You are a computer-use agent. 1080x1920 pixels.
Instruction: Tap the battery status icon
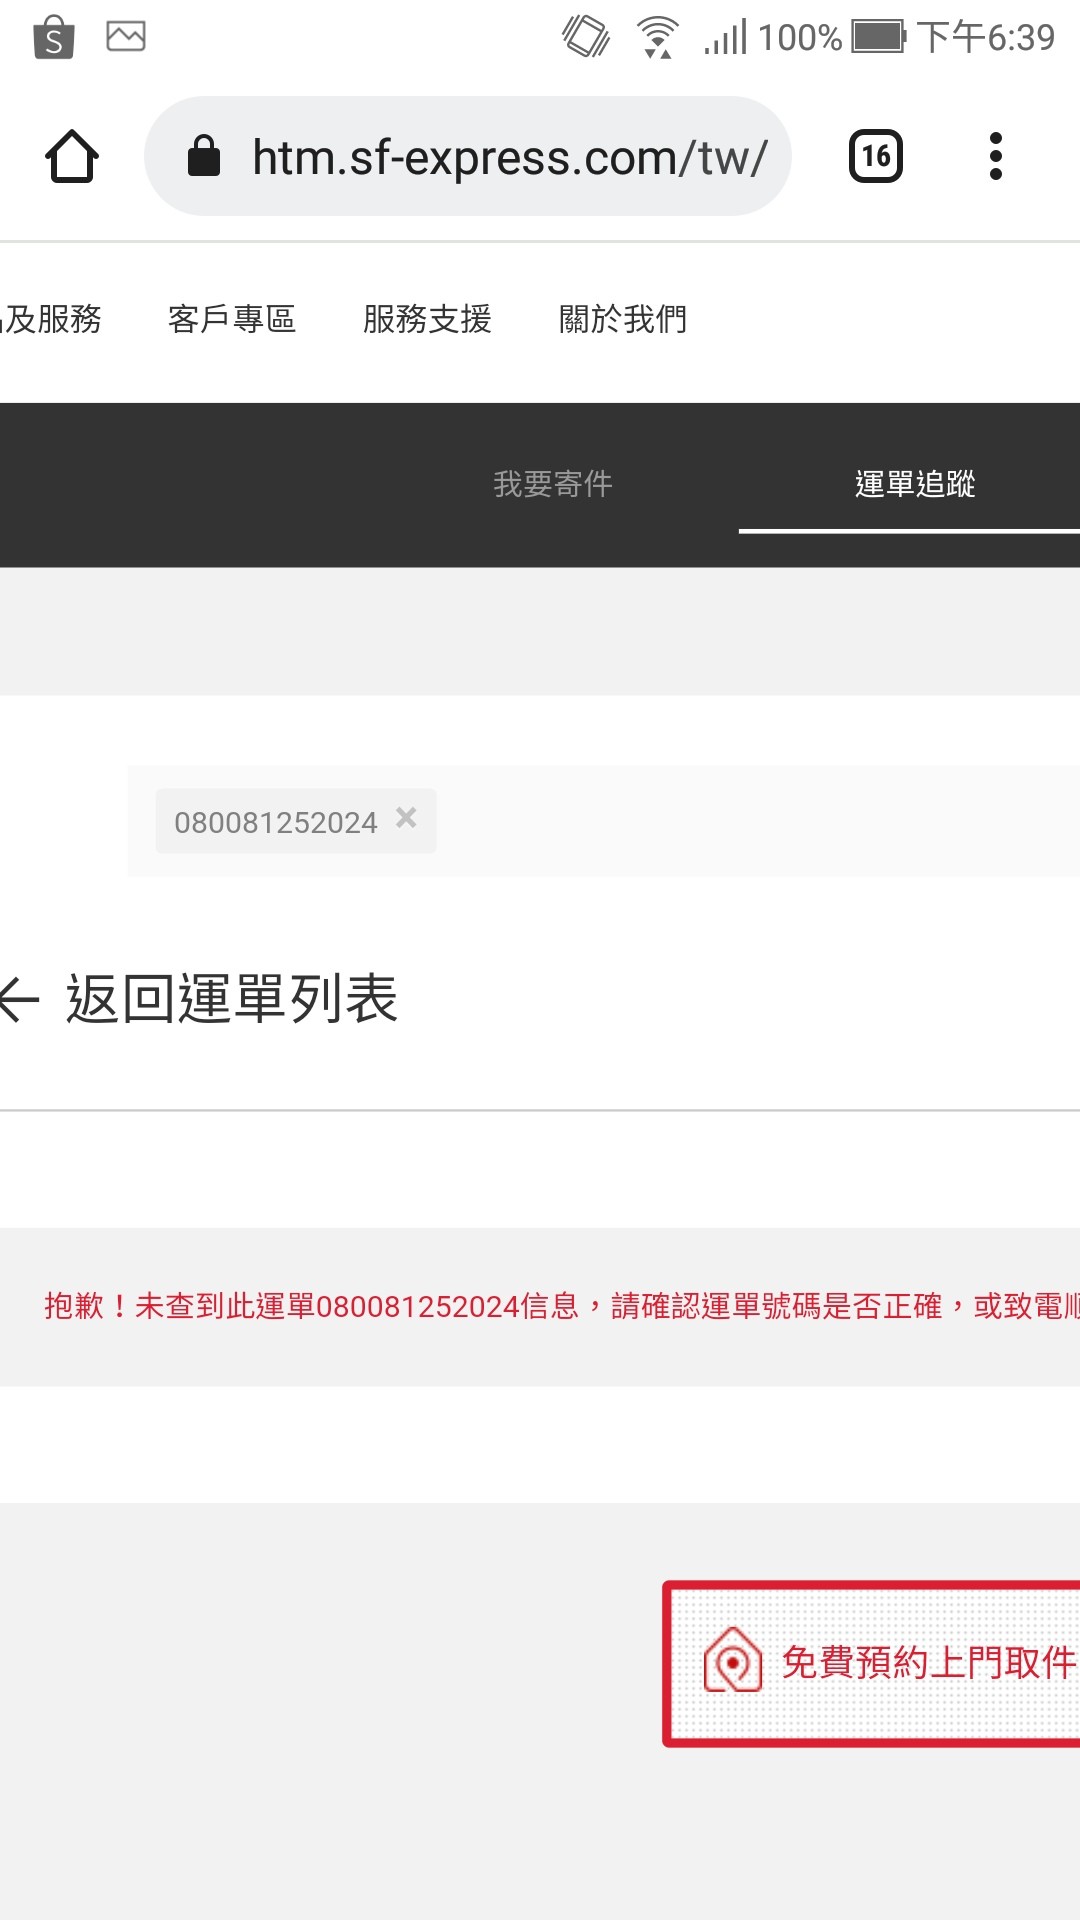click(x=878, y=37)
